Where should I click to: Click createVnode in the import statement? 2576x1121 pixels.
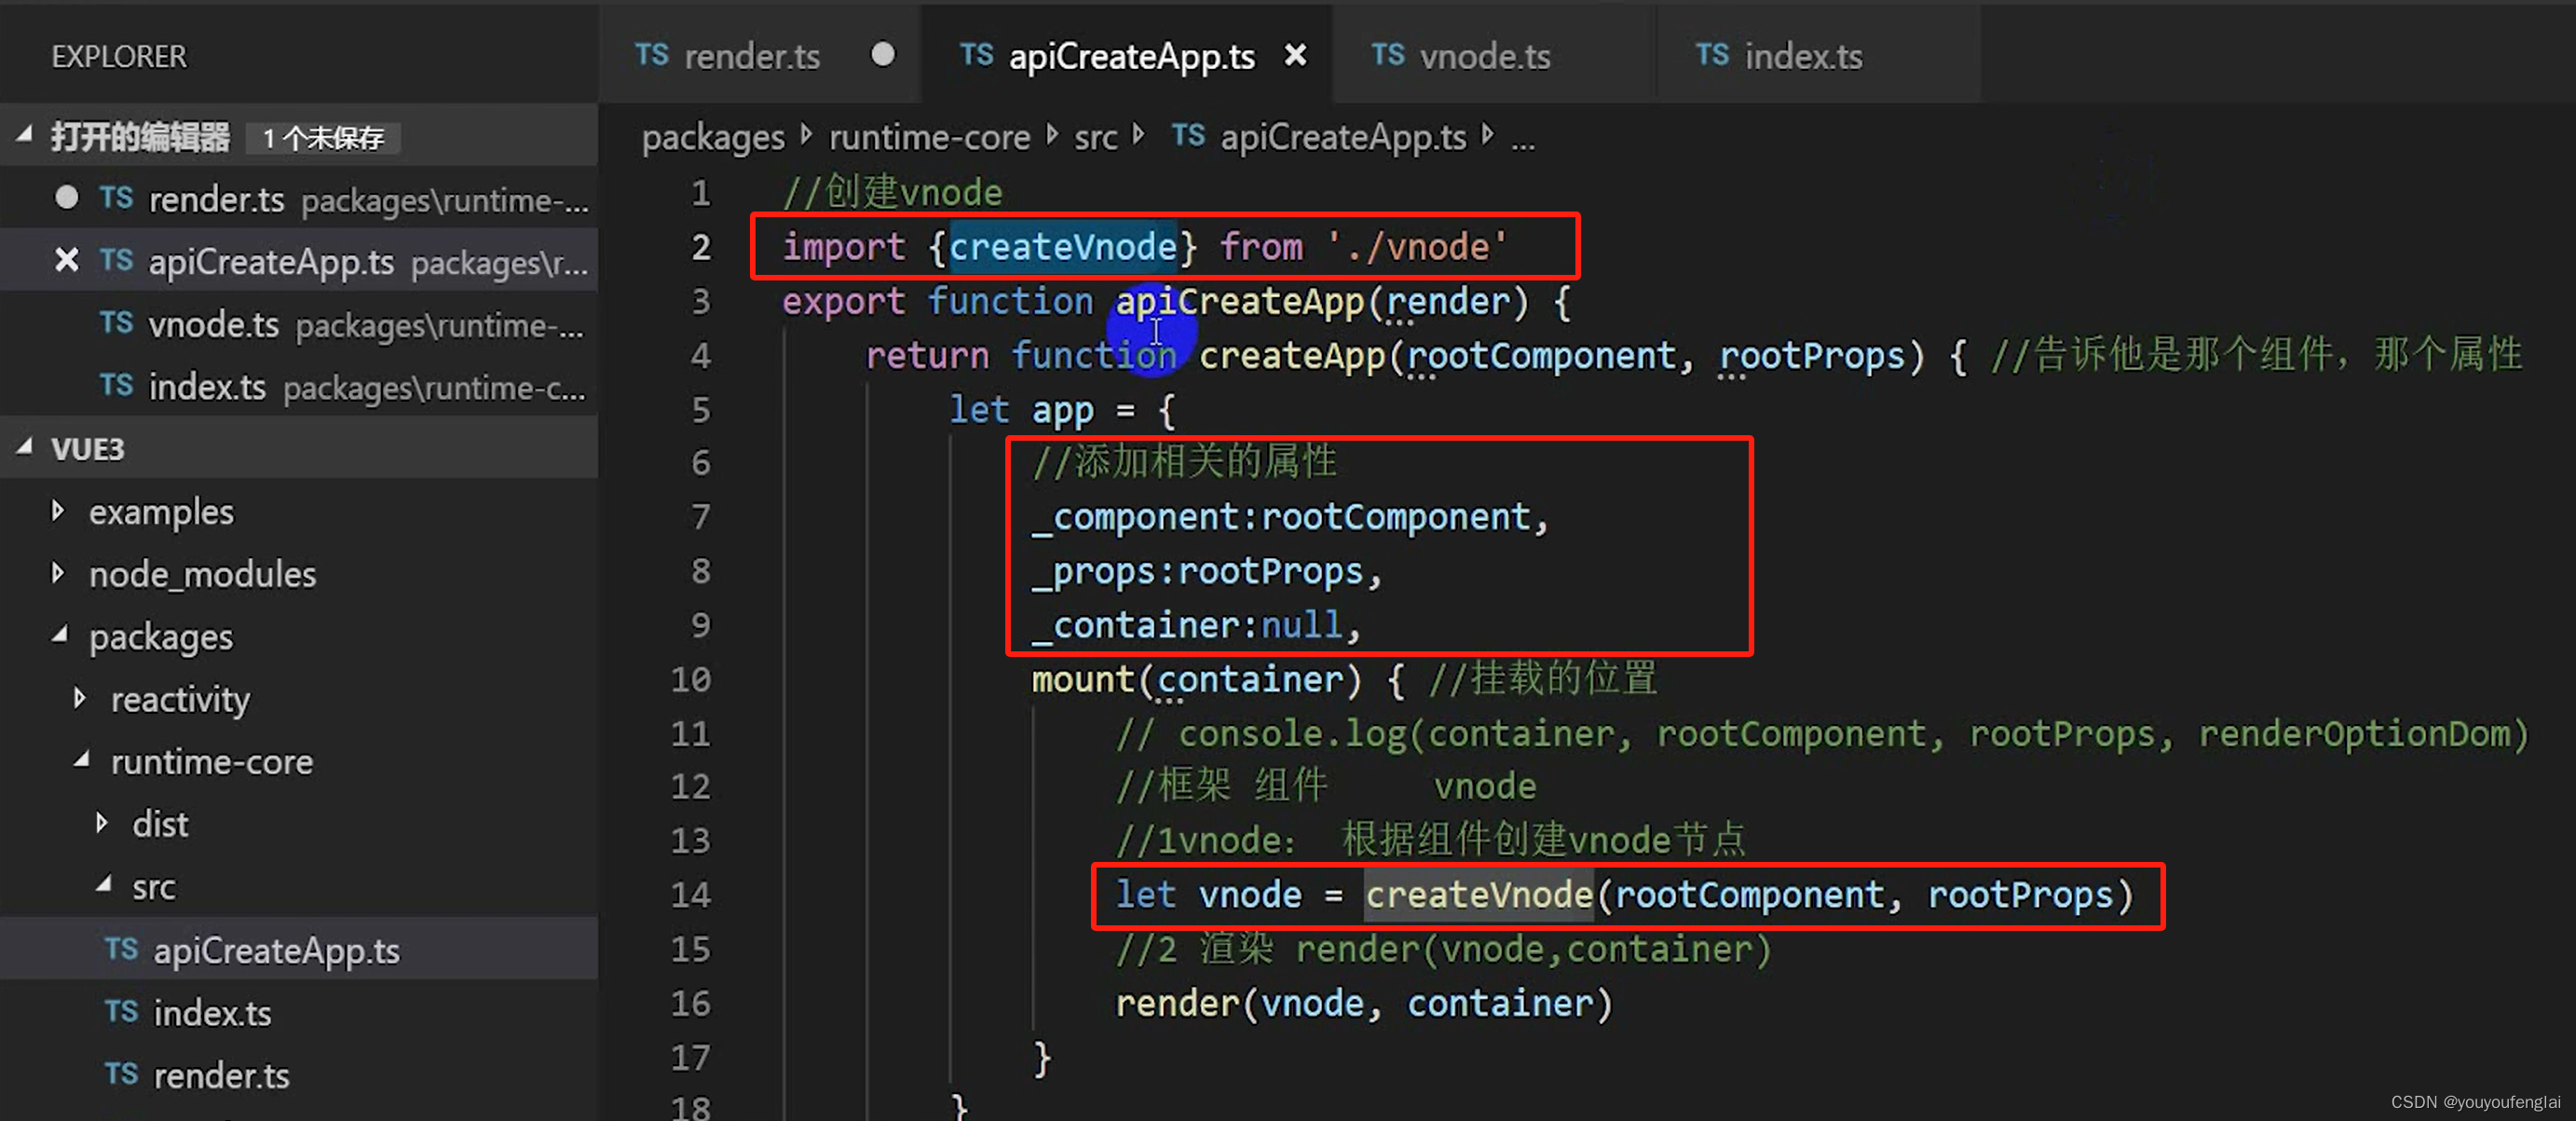pos(1063,246)
